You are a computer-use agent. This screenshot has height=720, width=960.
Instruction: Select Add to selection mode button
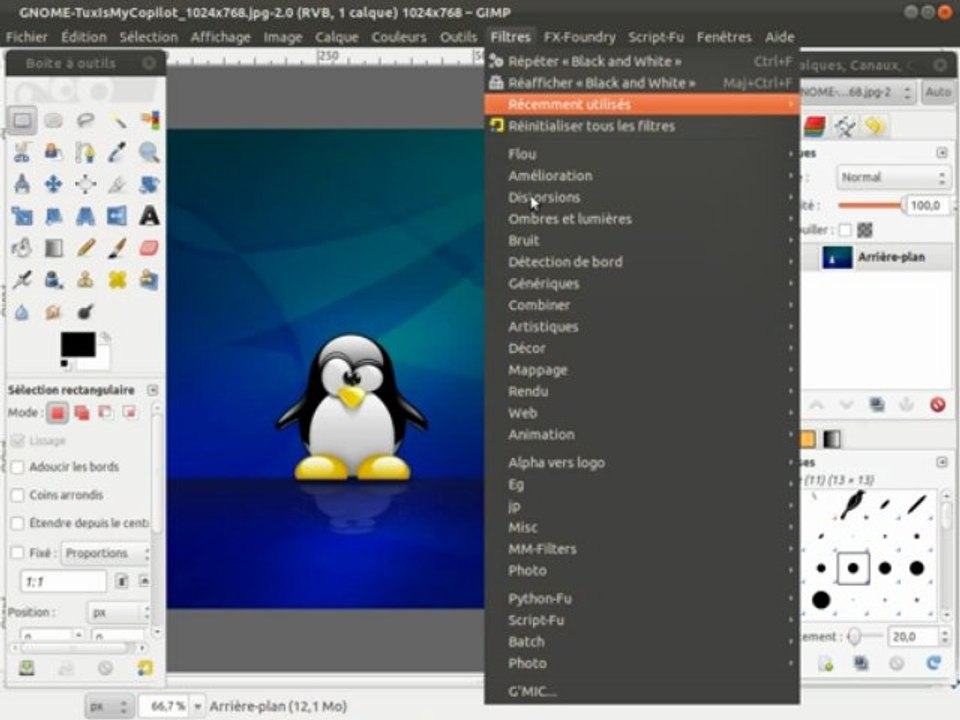click(x=81, y=413)
